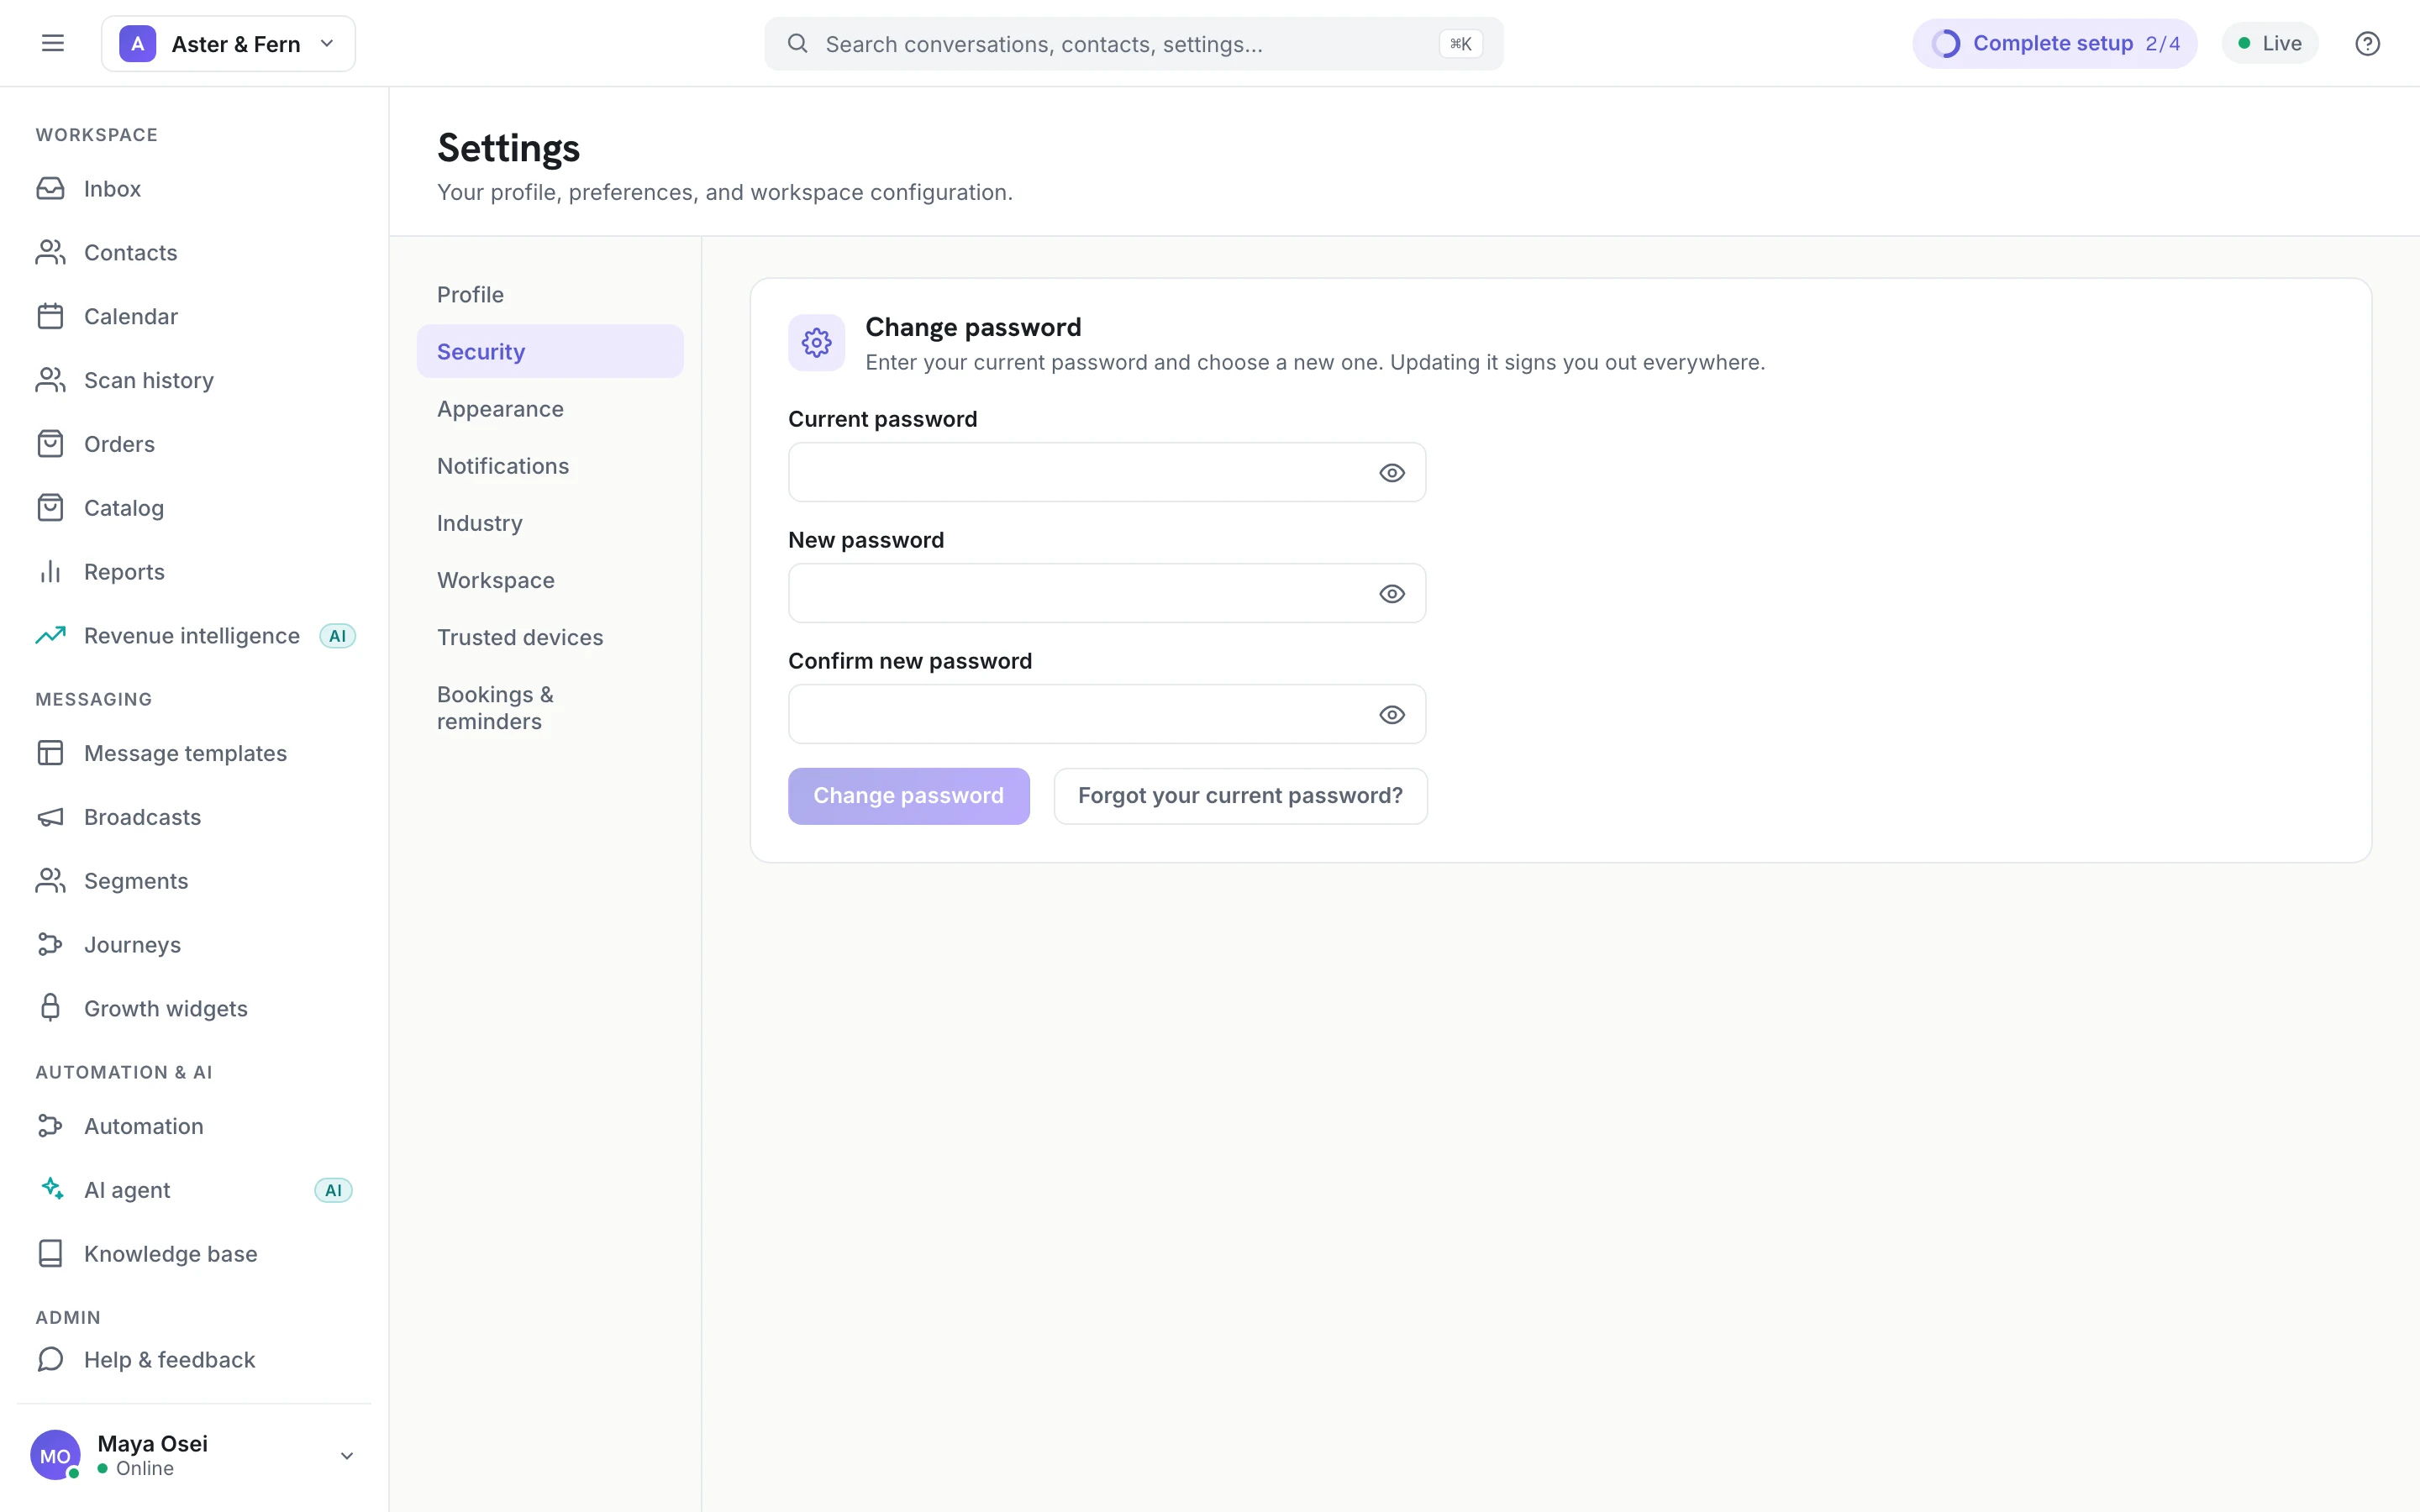Open Bookings & reminders settings
The width and height of the screenshot is (2420, 1512).
(x=550, y=708)
